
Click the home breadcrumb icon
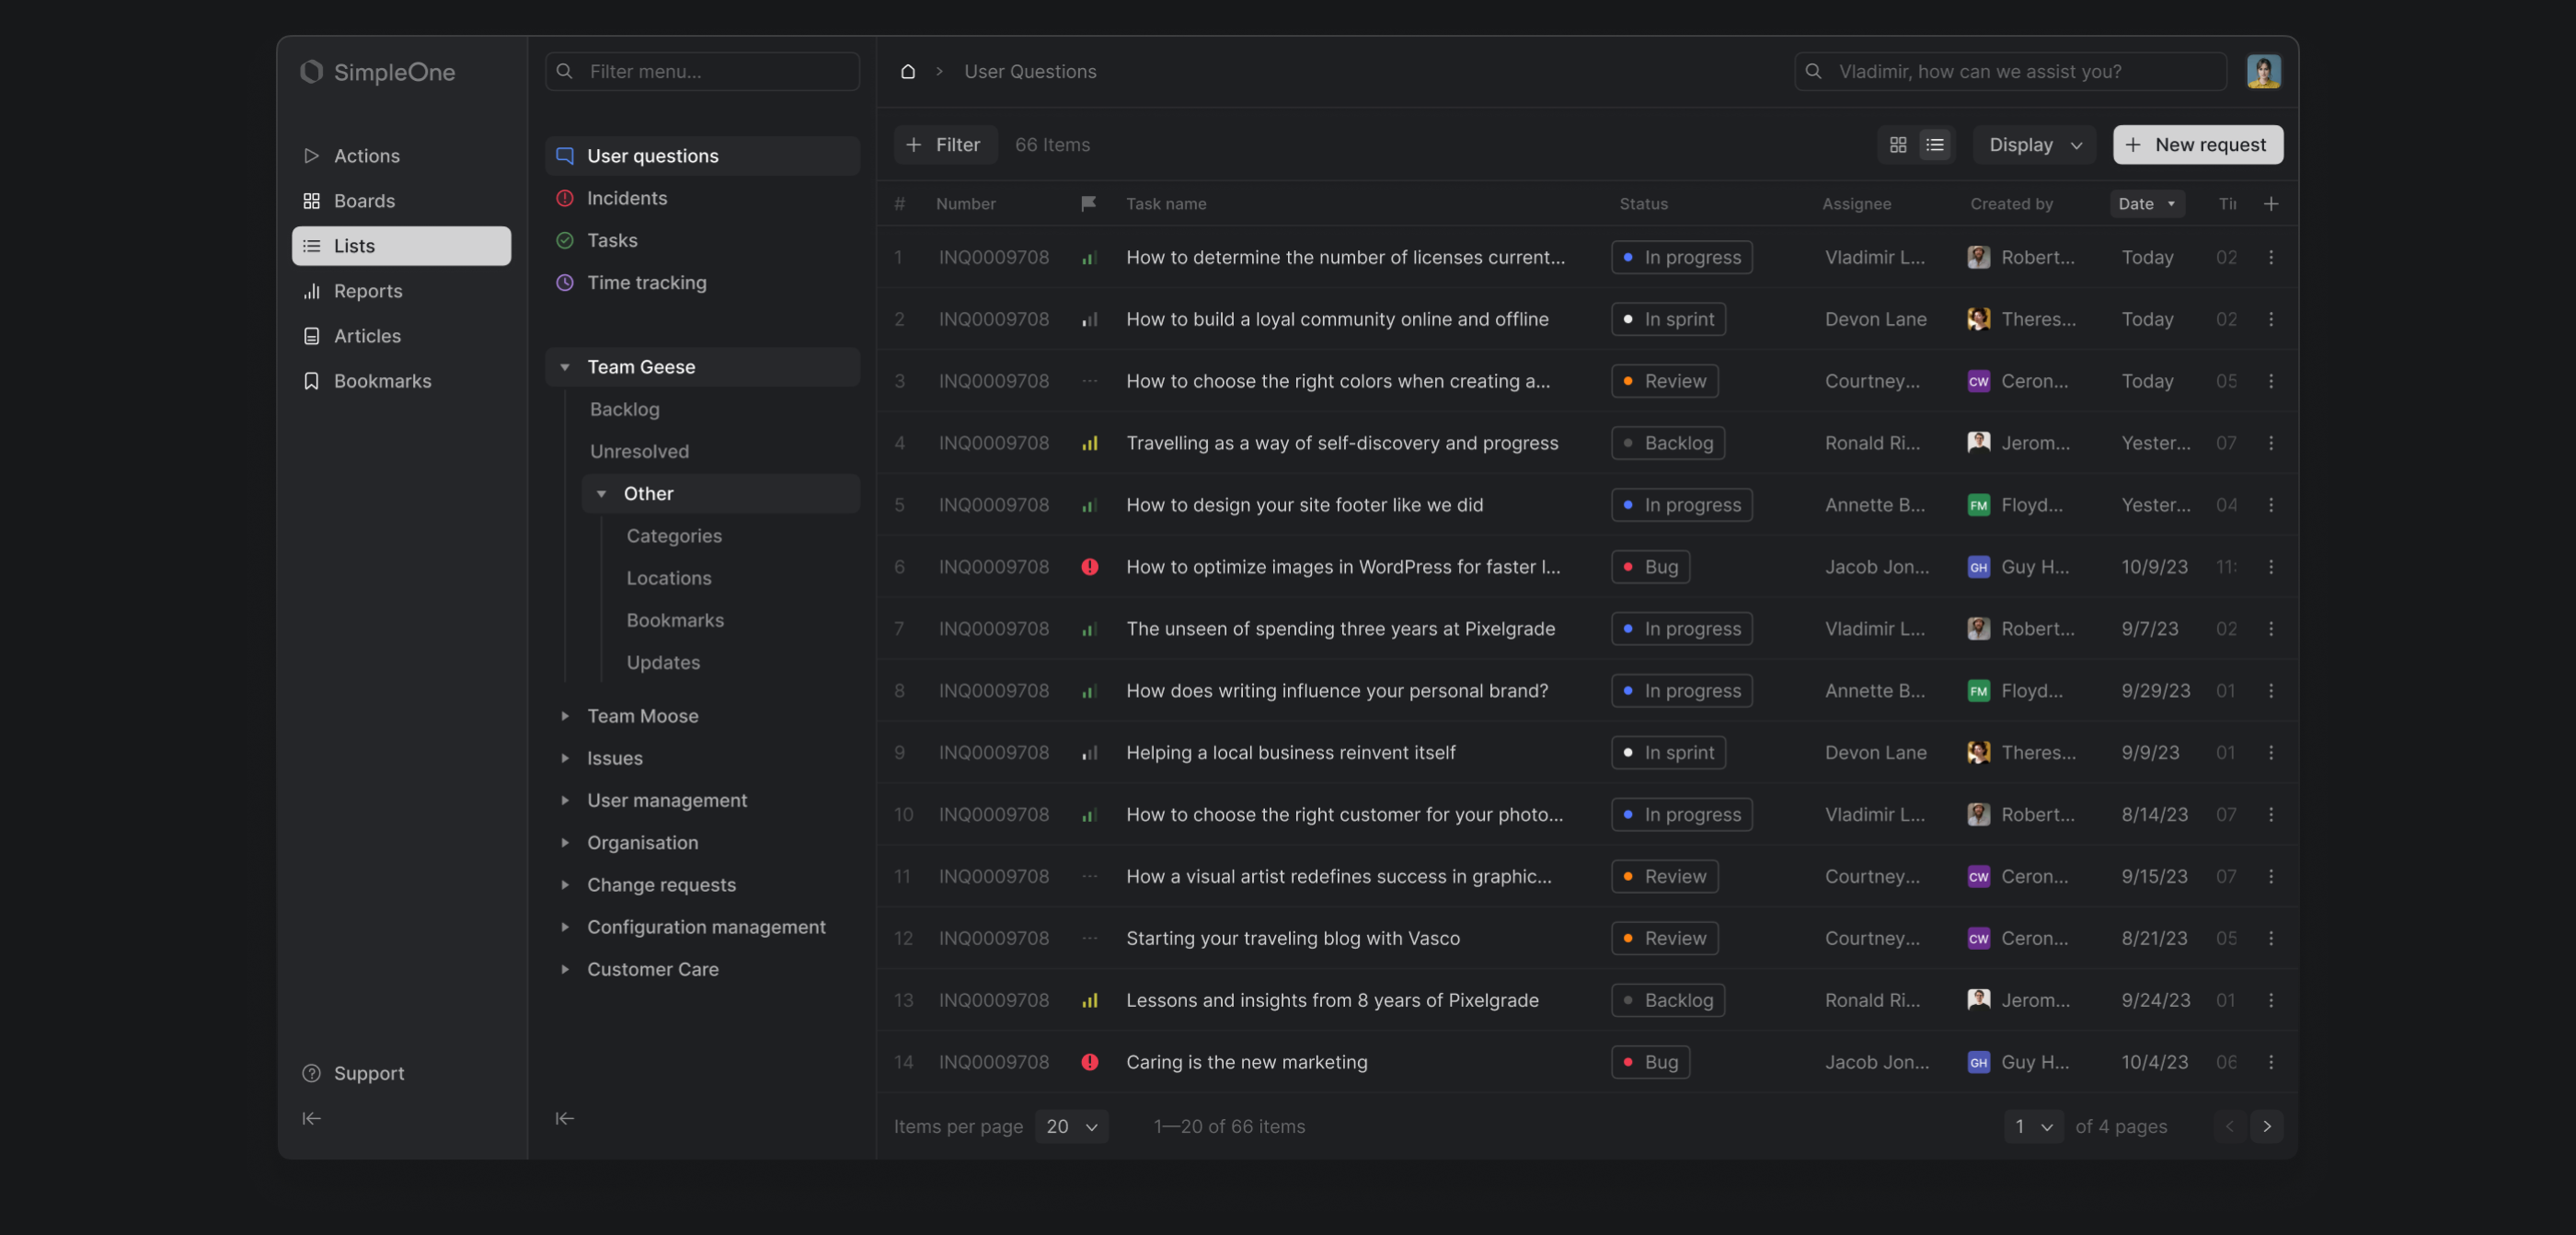[x=907, y=72]
